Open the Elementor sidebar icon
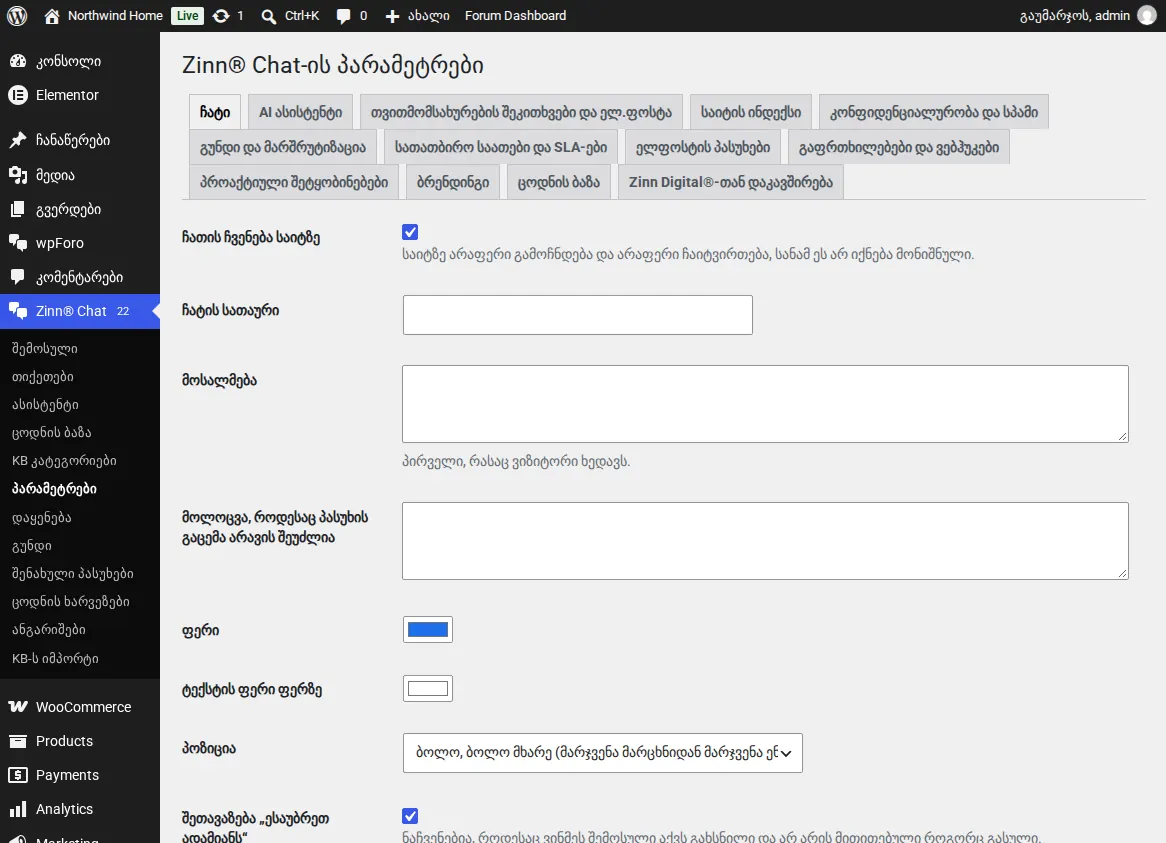 click(x=18, y=95)
